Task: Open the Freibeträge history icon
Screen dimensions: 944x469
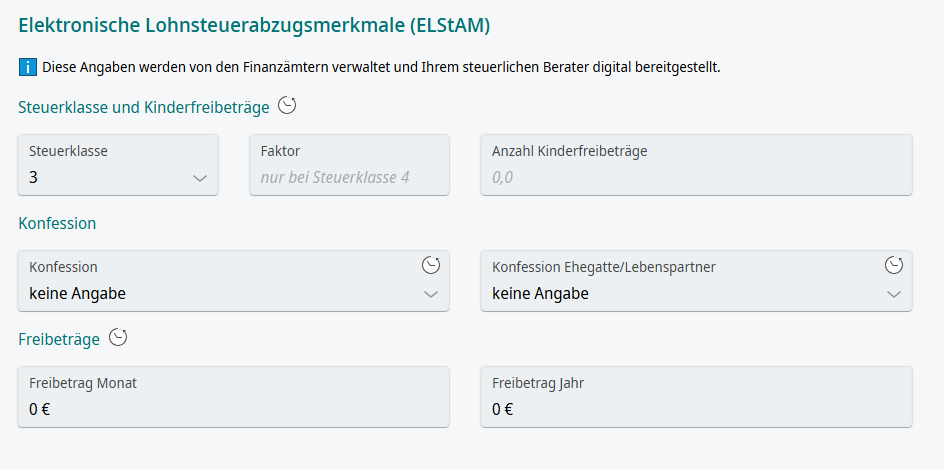Action: click(x=118, y=338)
